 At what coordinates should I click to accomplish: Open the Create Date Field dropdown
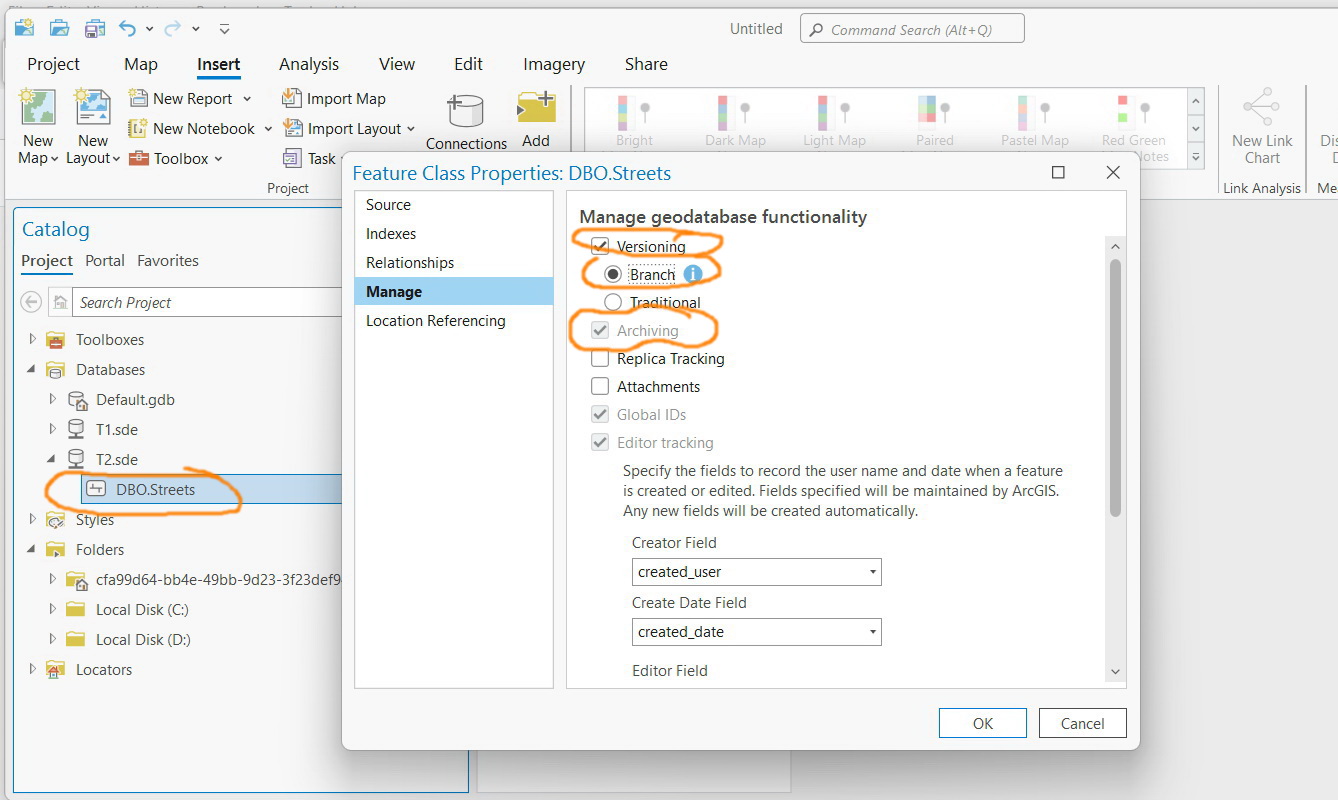pos(757,632)
